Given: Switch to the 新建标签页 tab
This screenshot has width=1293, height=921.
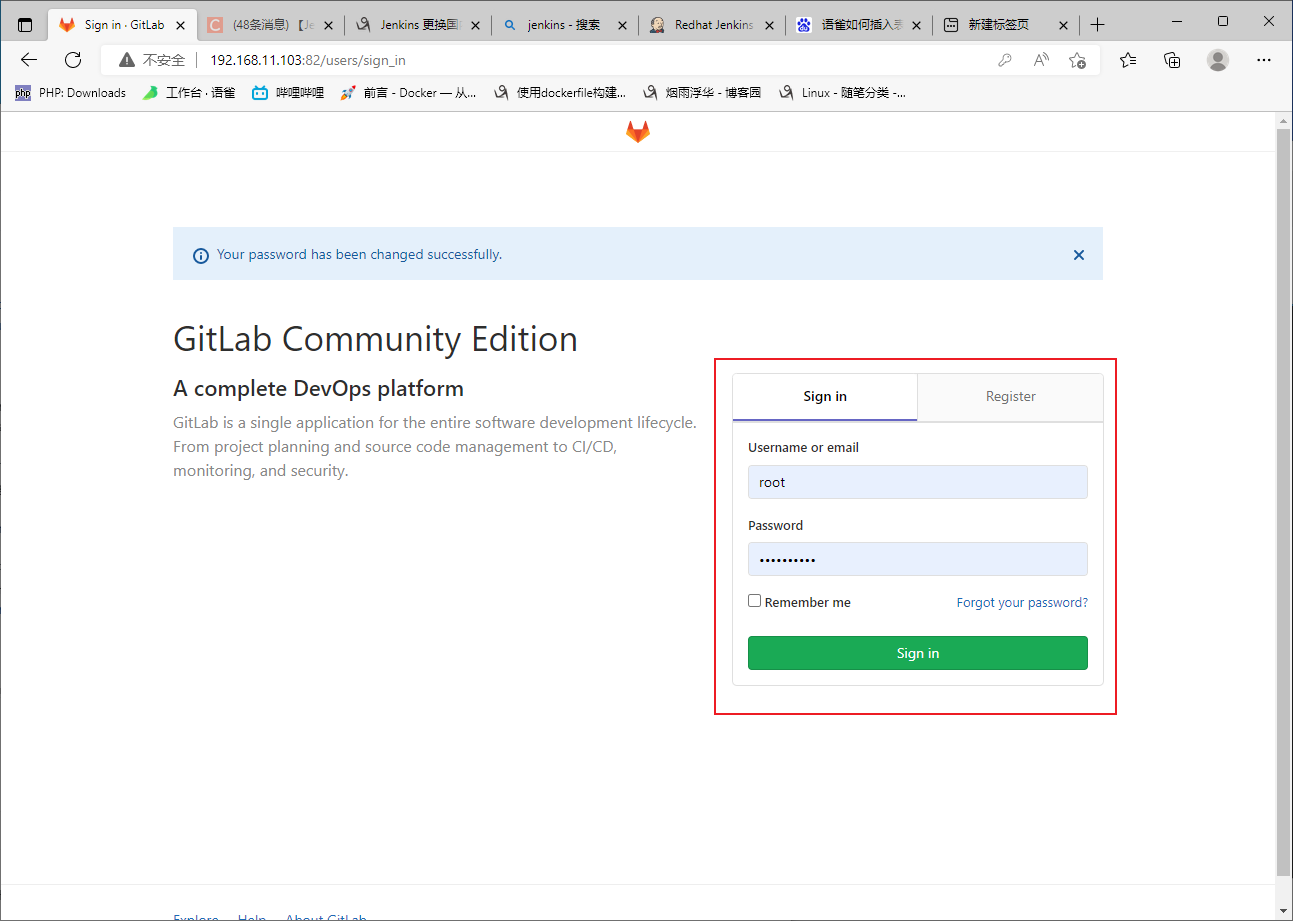Looking at the screenshot, I should click(1007, 25).
